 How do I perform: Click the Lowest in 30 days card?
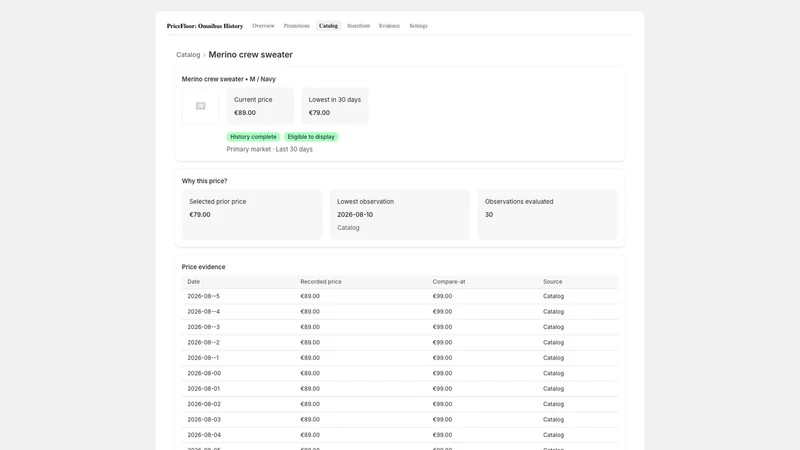335,106
